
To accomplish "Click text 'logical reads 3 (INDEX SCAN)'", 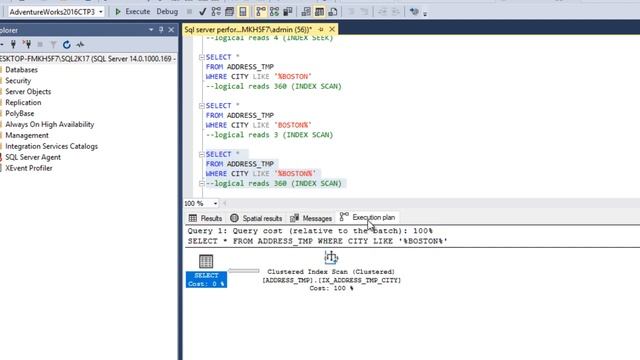I will (x=273, y=135).
